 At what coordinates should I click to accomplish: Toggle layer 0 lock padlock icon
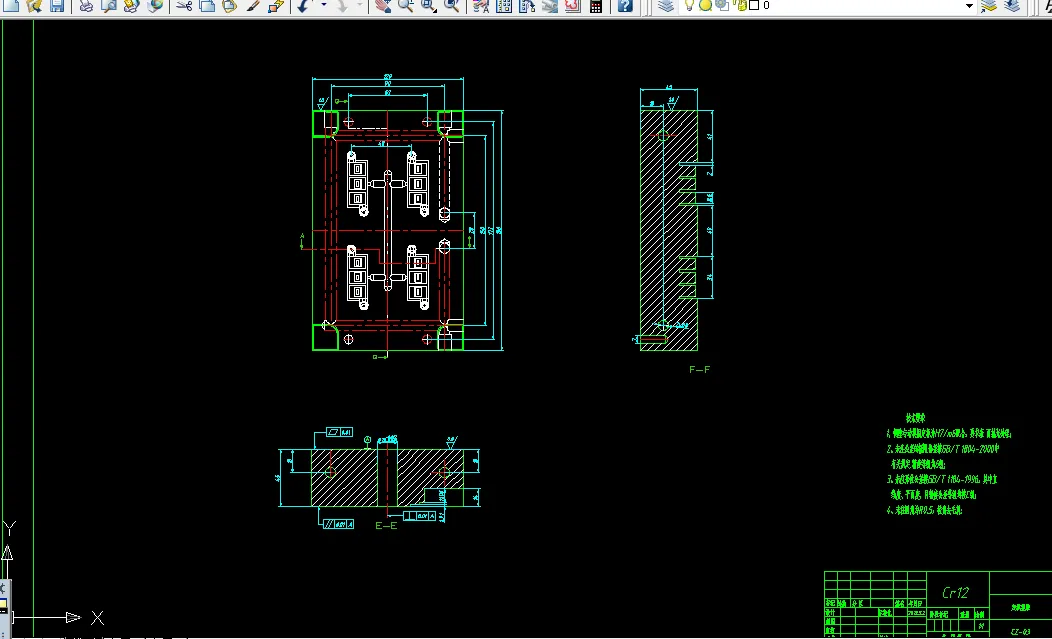741,5
